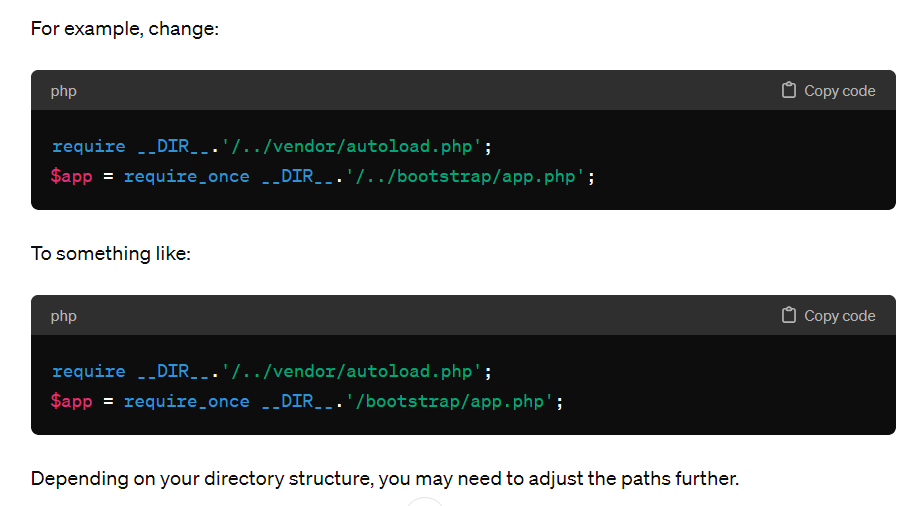The image size is (918, 506).
Task: Click the first "require" keyword in the top snippet
Action: coord(89,146)
